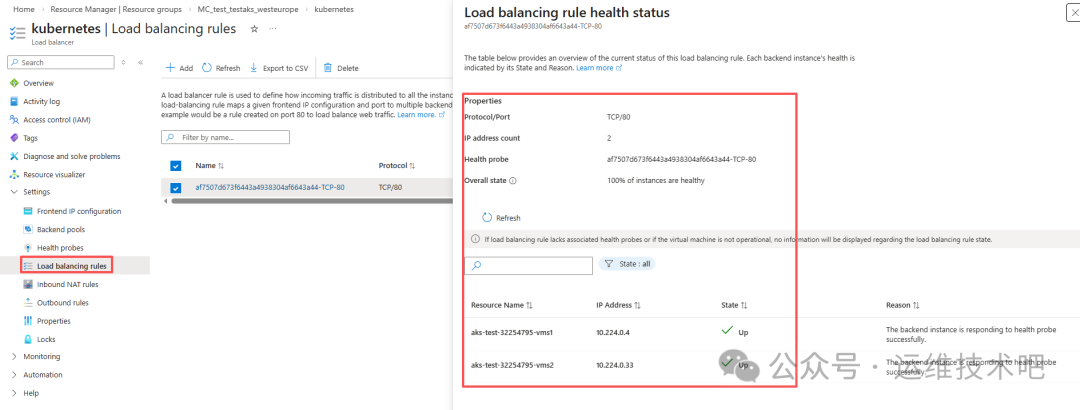Close the health status panel
Image resolution: width=1080 pixels, height=410 pixels.
[x=1072, y=12]
